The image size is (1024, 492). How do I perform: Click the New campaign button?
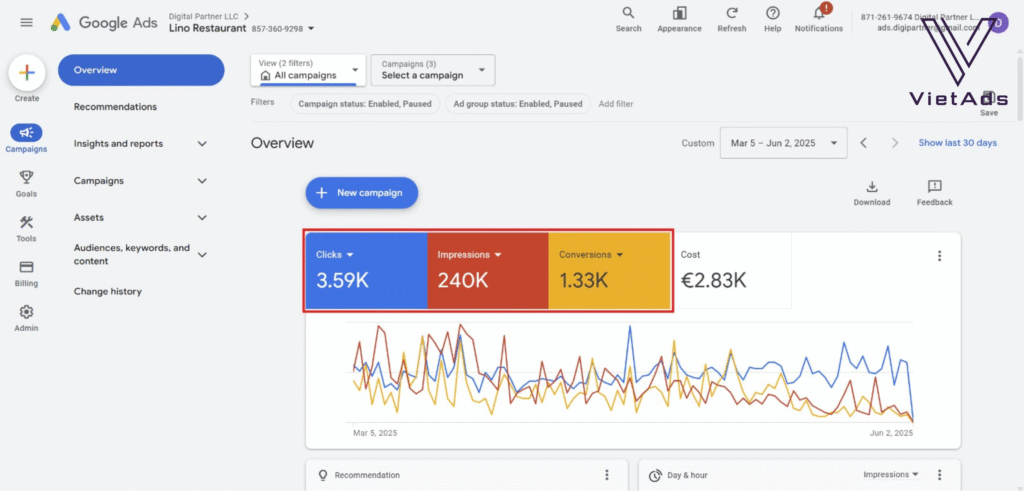362,193
